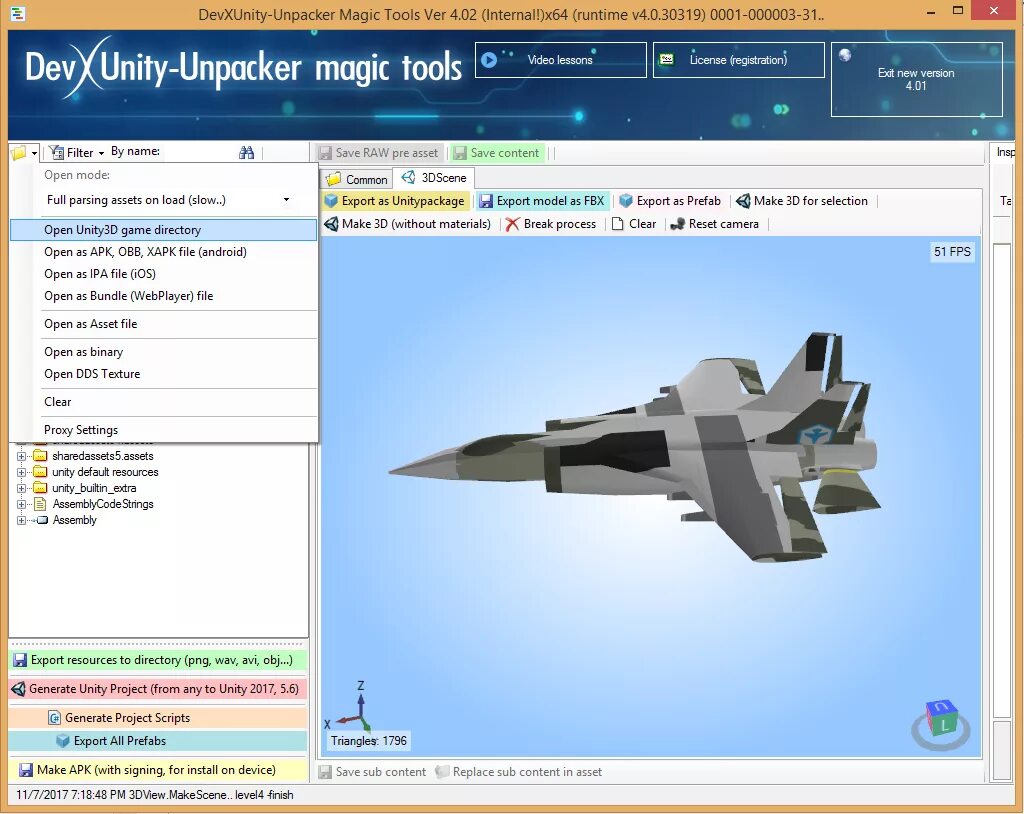
Task: Switch to the Common tab
Action: coord(357,179)
